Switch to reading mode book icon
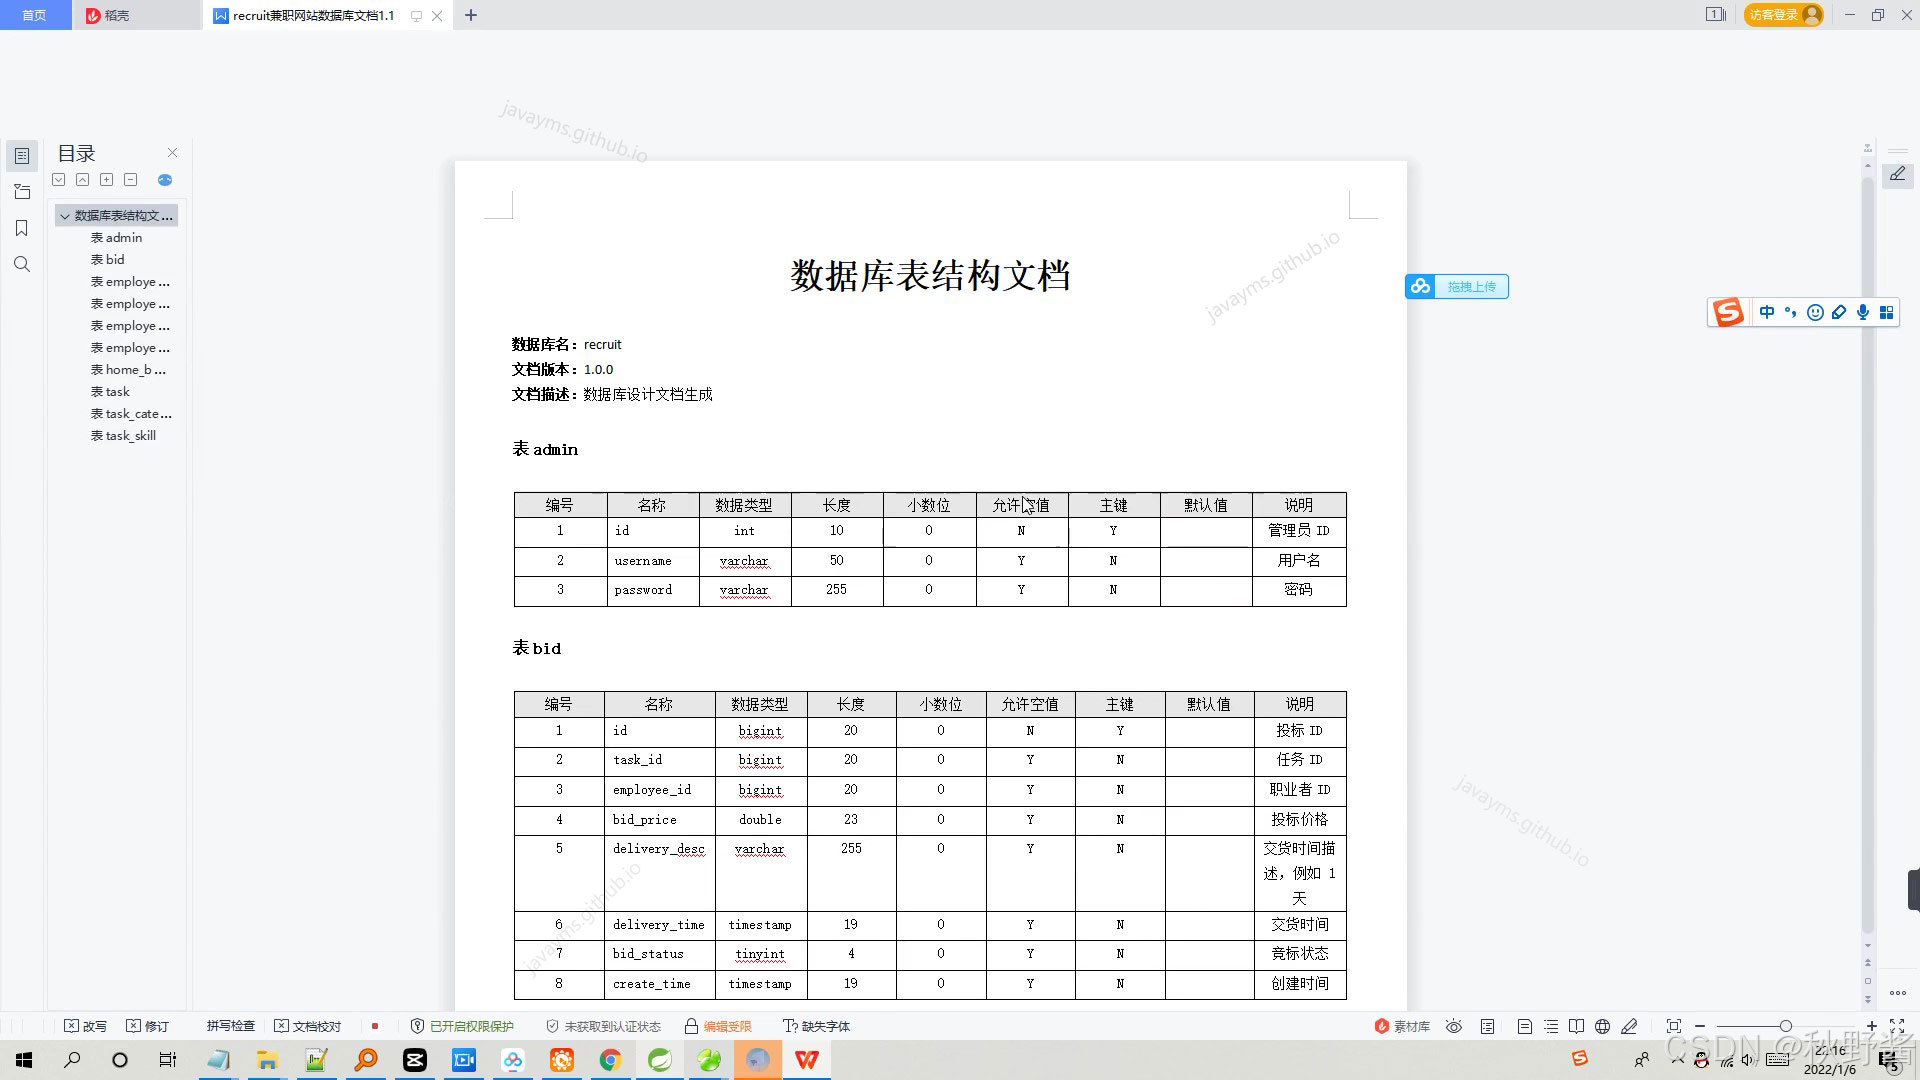 [1576, 1026]
